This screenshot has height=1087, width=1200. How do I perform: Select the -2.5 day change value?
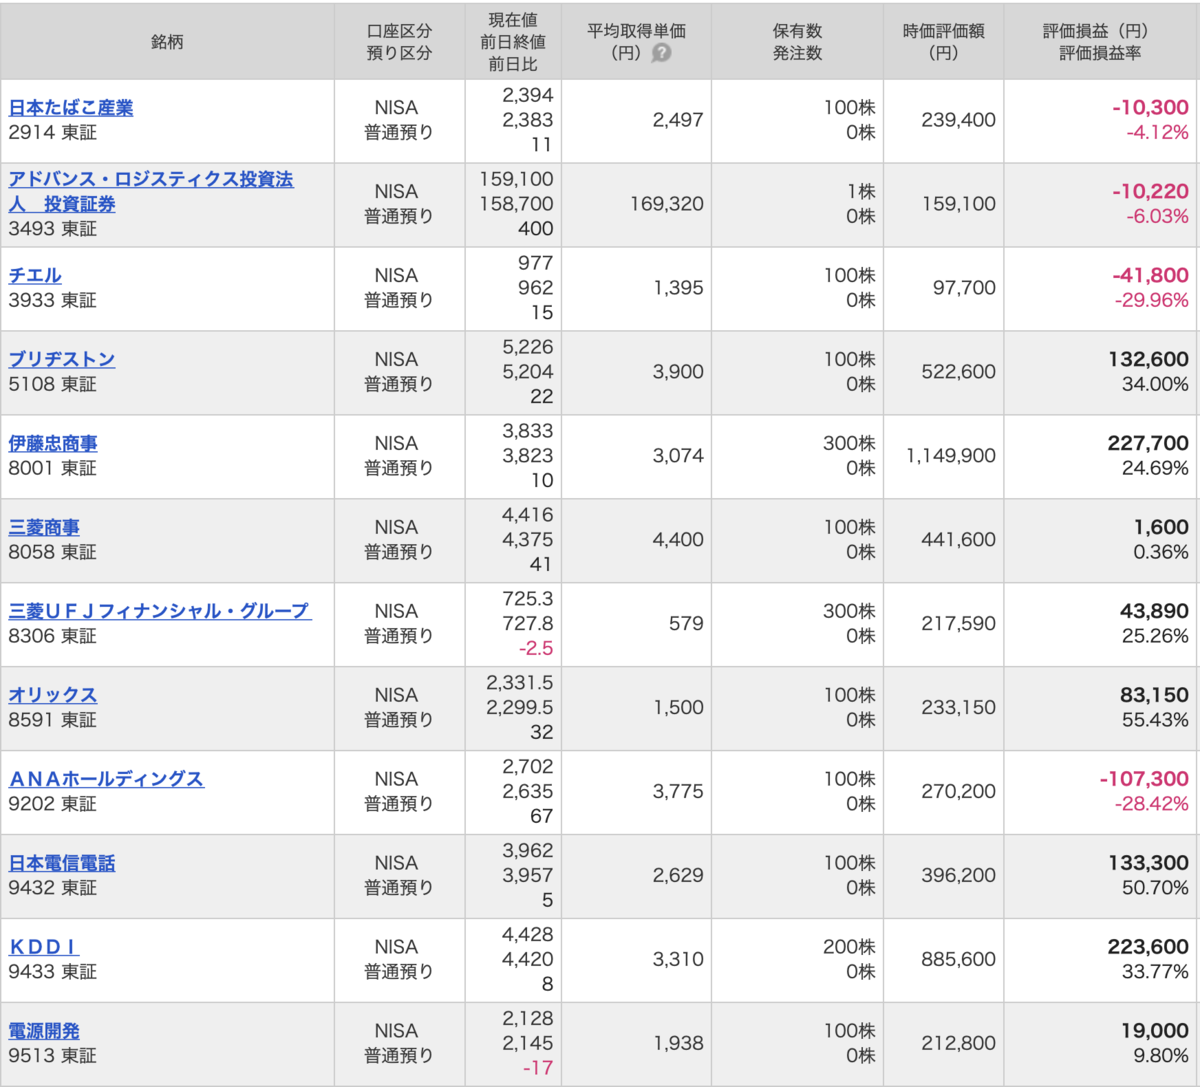[536, 649]
